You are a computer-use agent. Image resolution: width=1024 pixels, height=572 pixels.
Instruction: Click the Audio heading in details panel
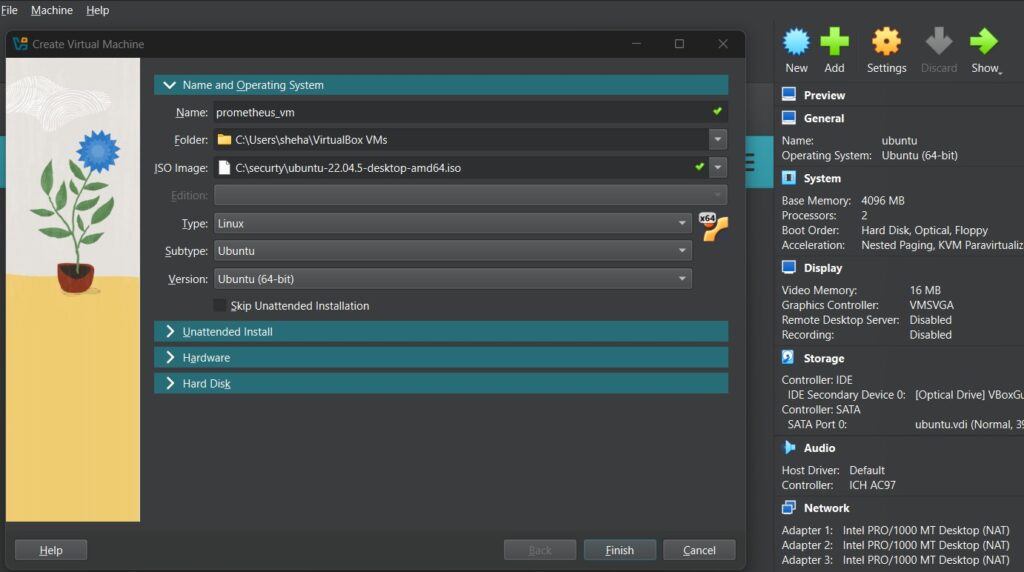point(819,448)
